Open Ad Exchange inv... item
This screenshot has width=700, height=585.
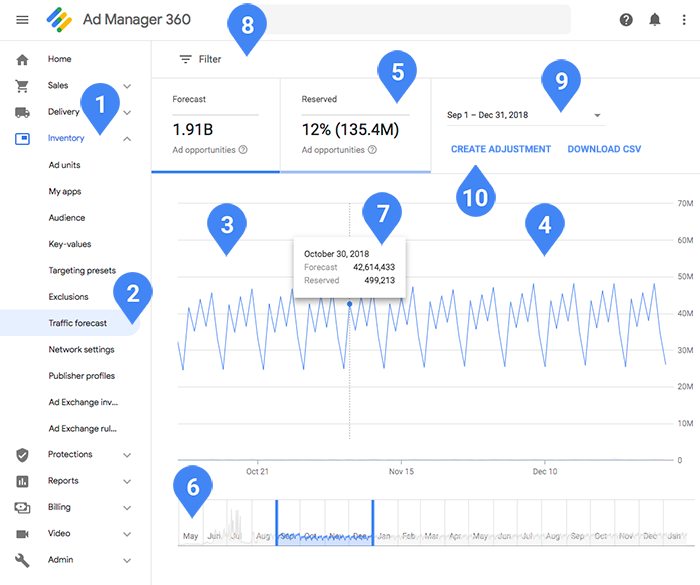click(83, 402)
